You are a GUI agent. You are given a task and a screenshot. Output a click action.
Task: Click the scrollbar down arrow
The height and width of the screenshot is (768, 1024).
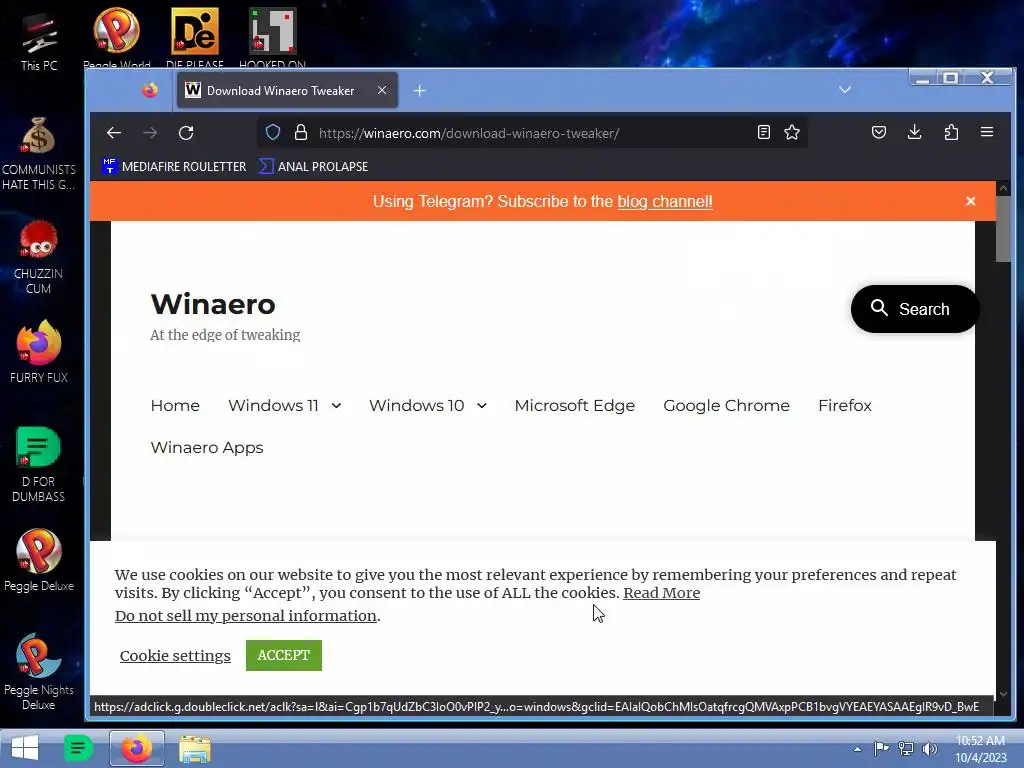click(x=1002, y=694)
